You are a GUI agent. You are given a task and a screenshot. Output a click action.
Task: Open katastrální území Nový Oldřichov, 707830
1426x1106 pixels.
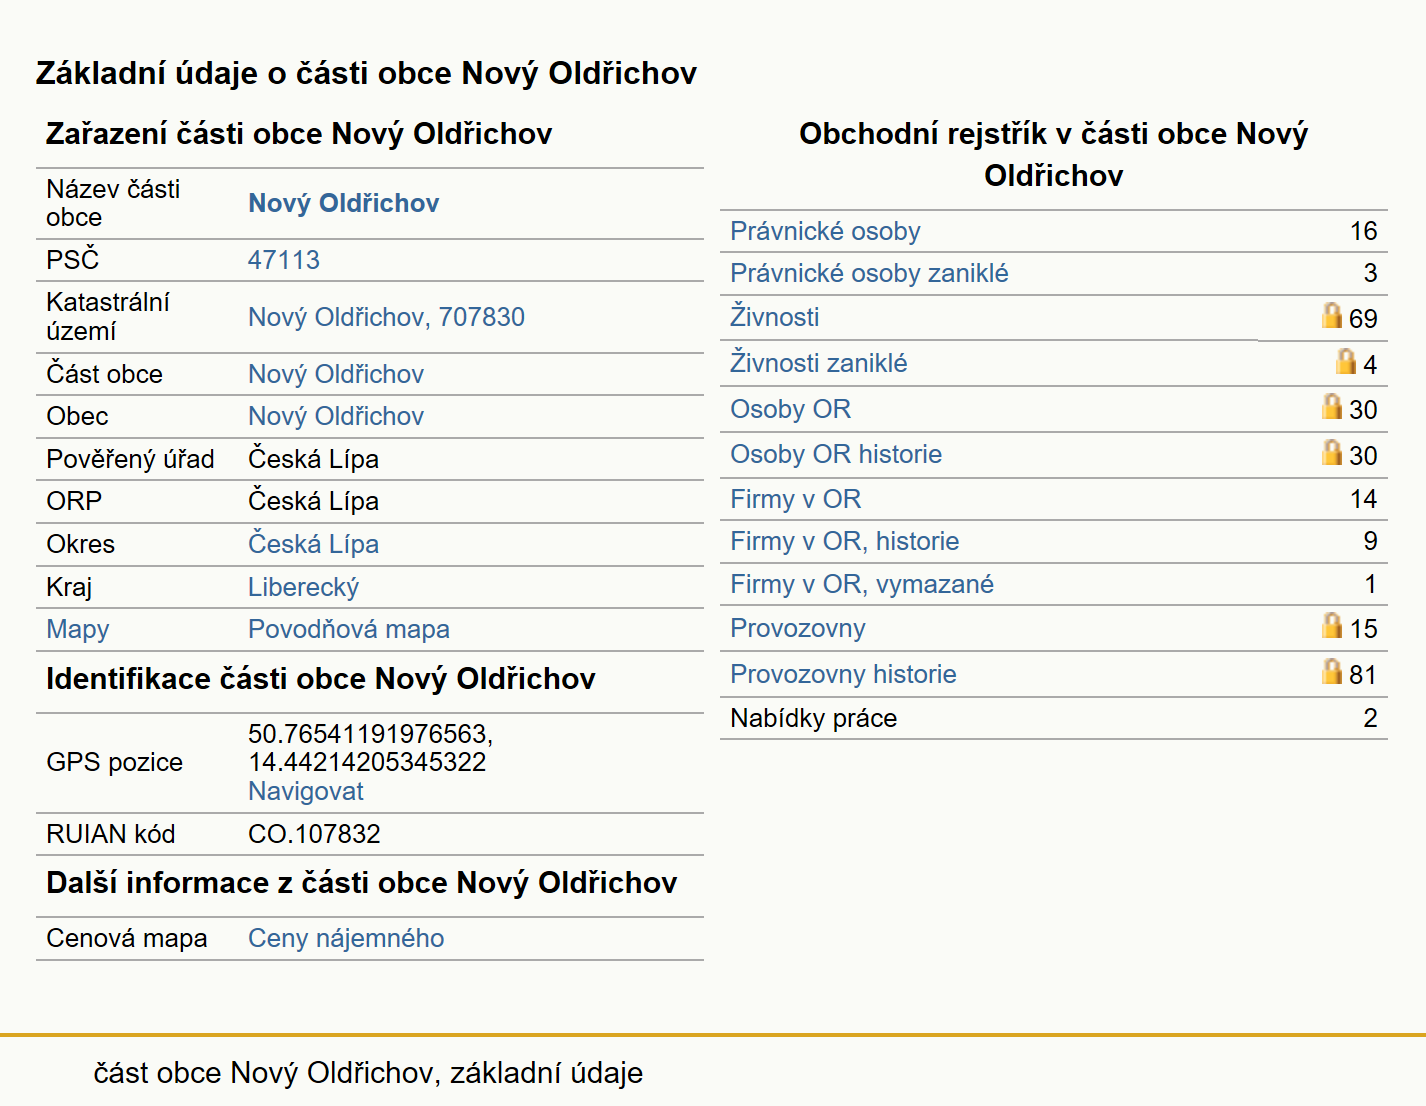386,317
